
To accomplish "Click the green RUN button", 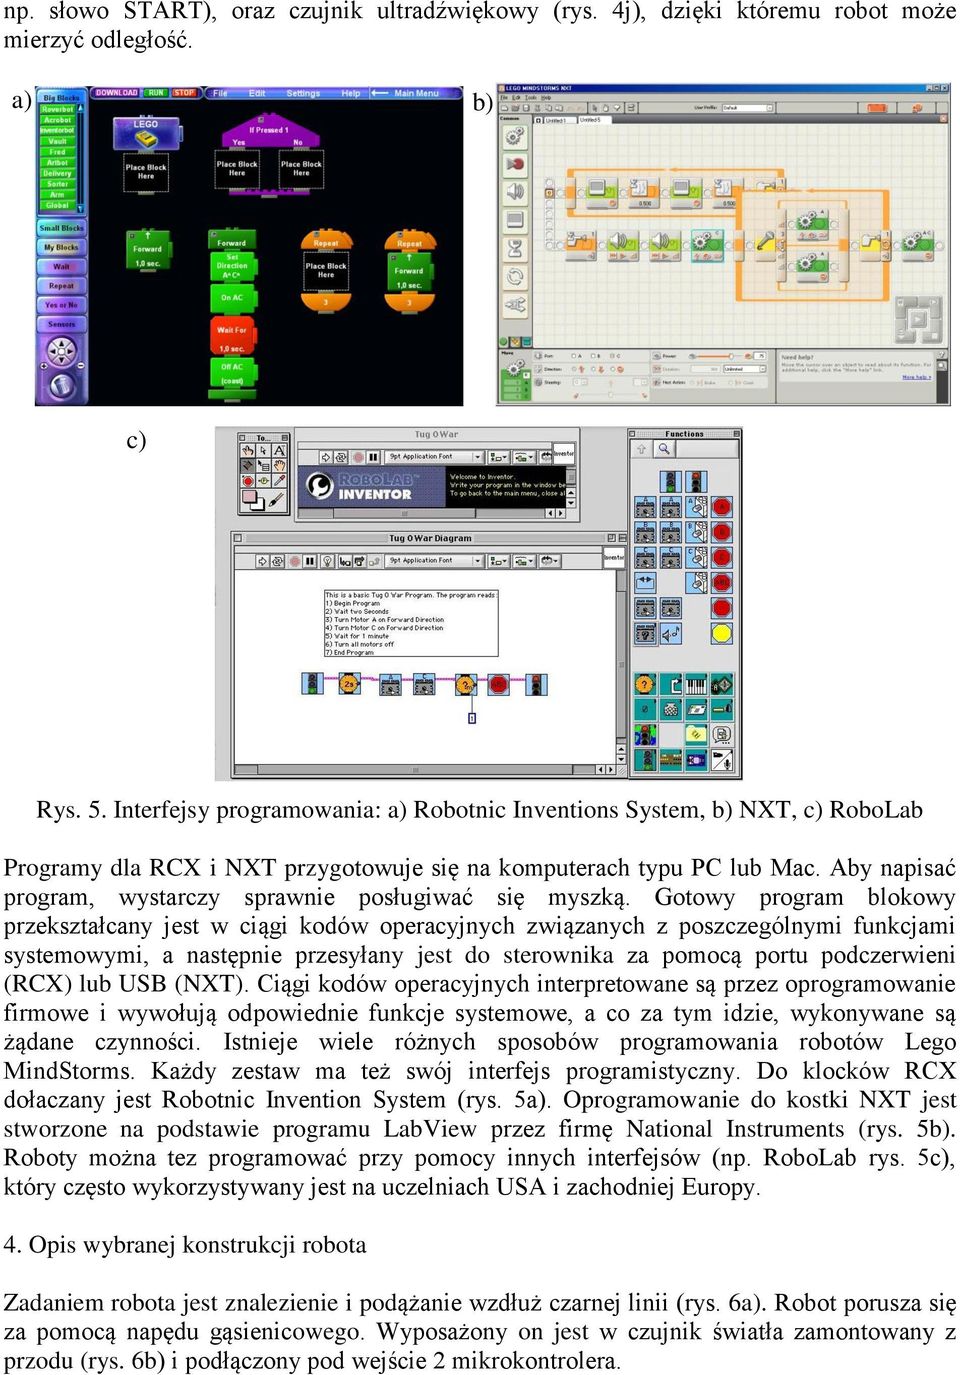I will 156,93.
